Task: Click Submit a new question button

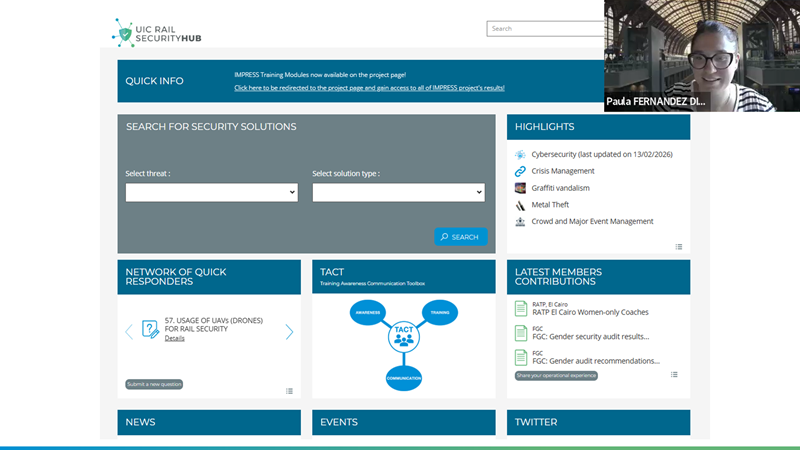Action: point(154,384)
